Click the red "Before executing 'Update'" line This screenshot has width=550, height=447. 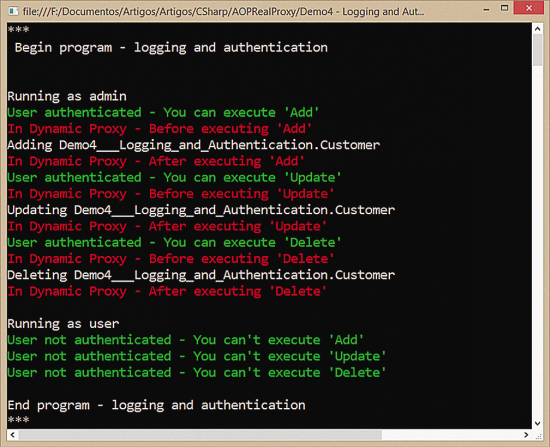[x=171, y=194]
